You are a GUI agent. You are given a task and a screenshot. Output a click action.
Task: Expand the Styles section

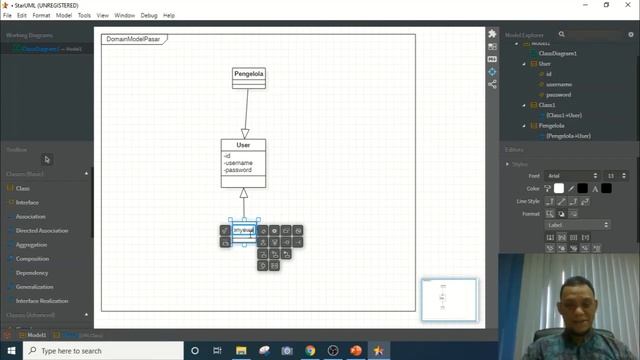pyautogui.click(x=507, y=164)
